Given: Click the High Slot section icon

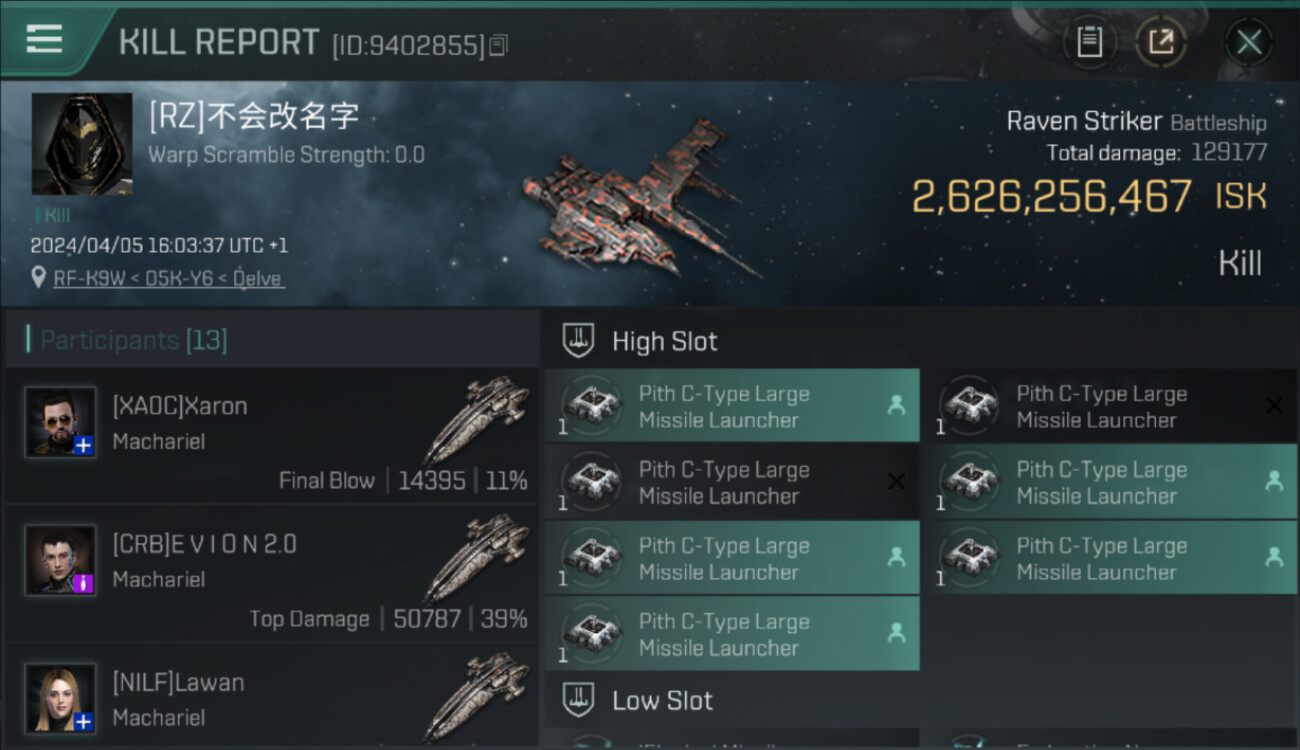Looking at the screenshot, I should 578,340.
